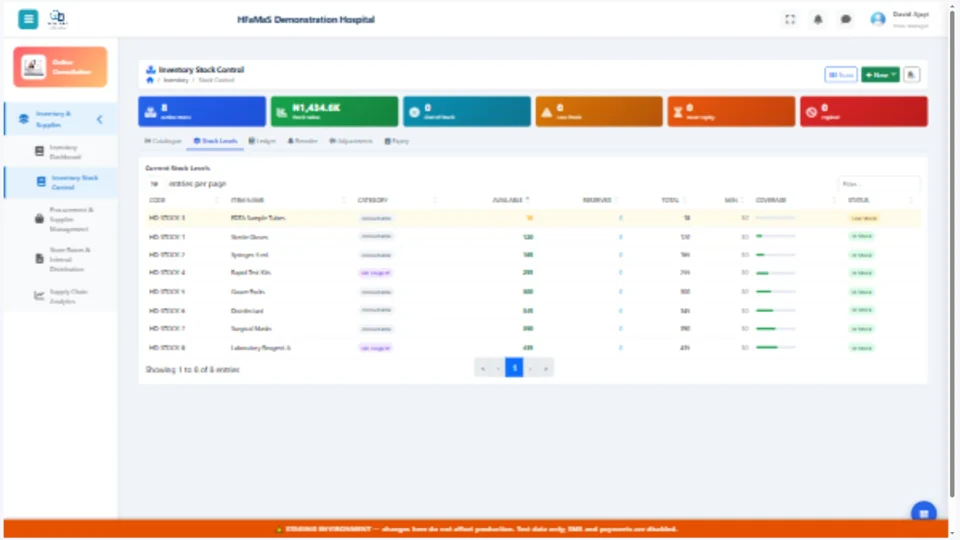
Task: Click the Supply Chain Analytics chart icon
Action: (x=39, y=296)
